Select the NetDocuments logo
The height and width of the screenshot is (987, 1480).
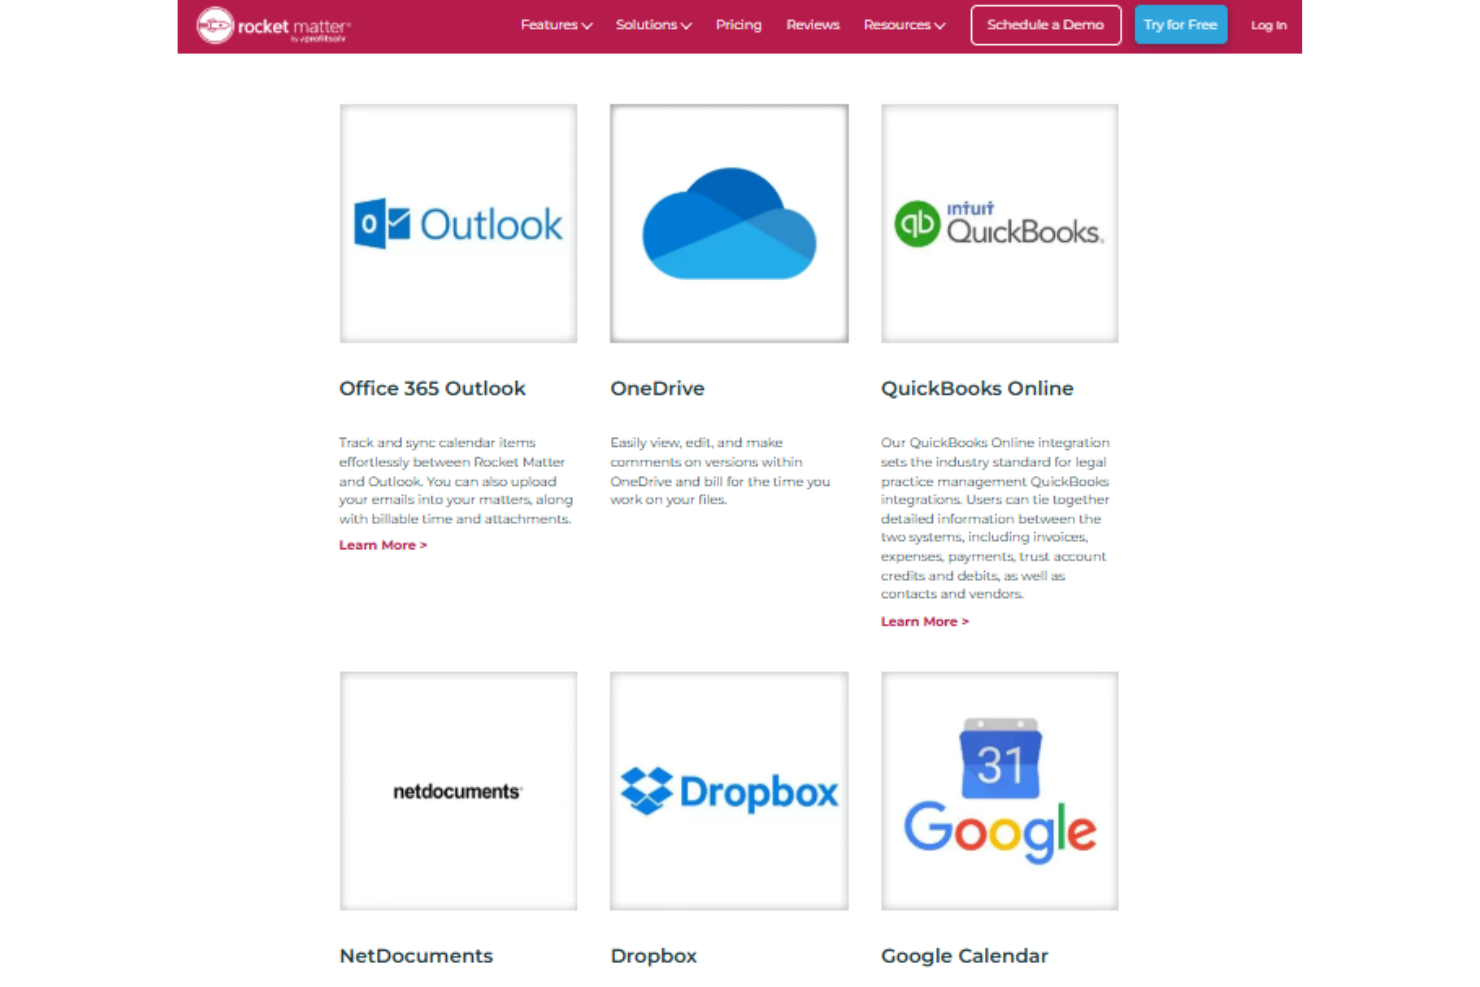pyautogui.click(x=456, y=791)
